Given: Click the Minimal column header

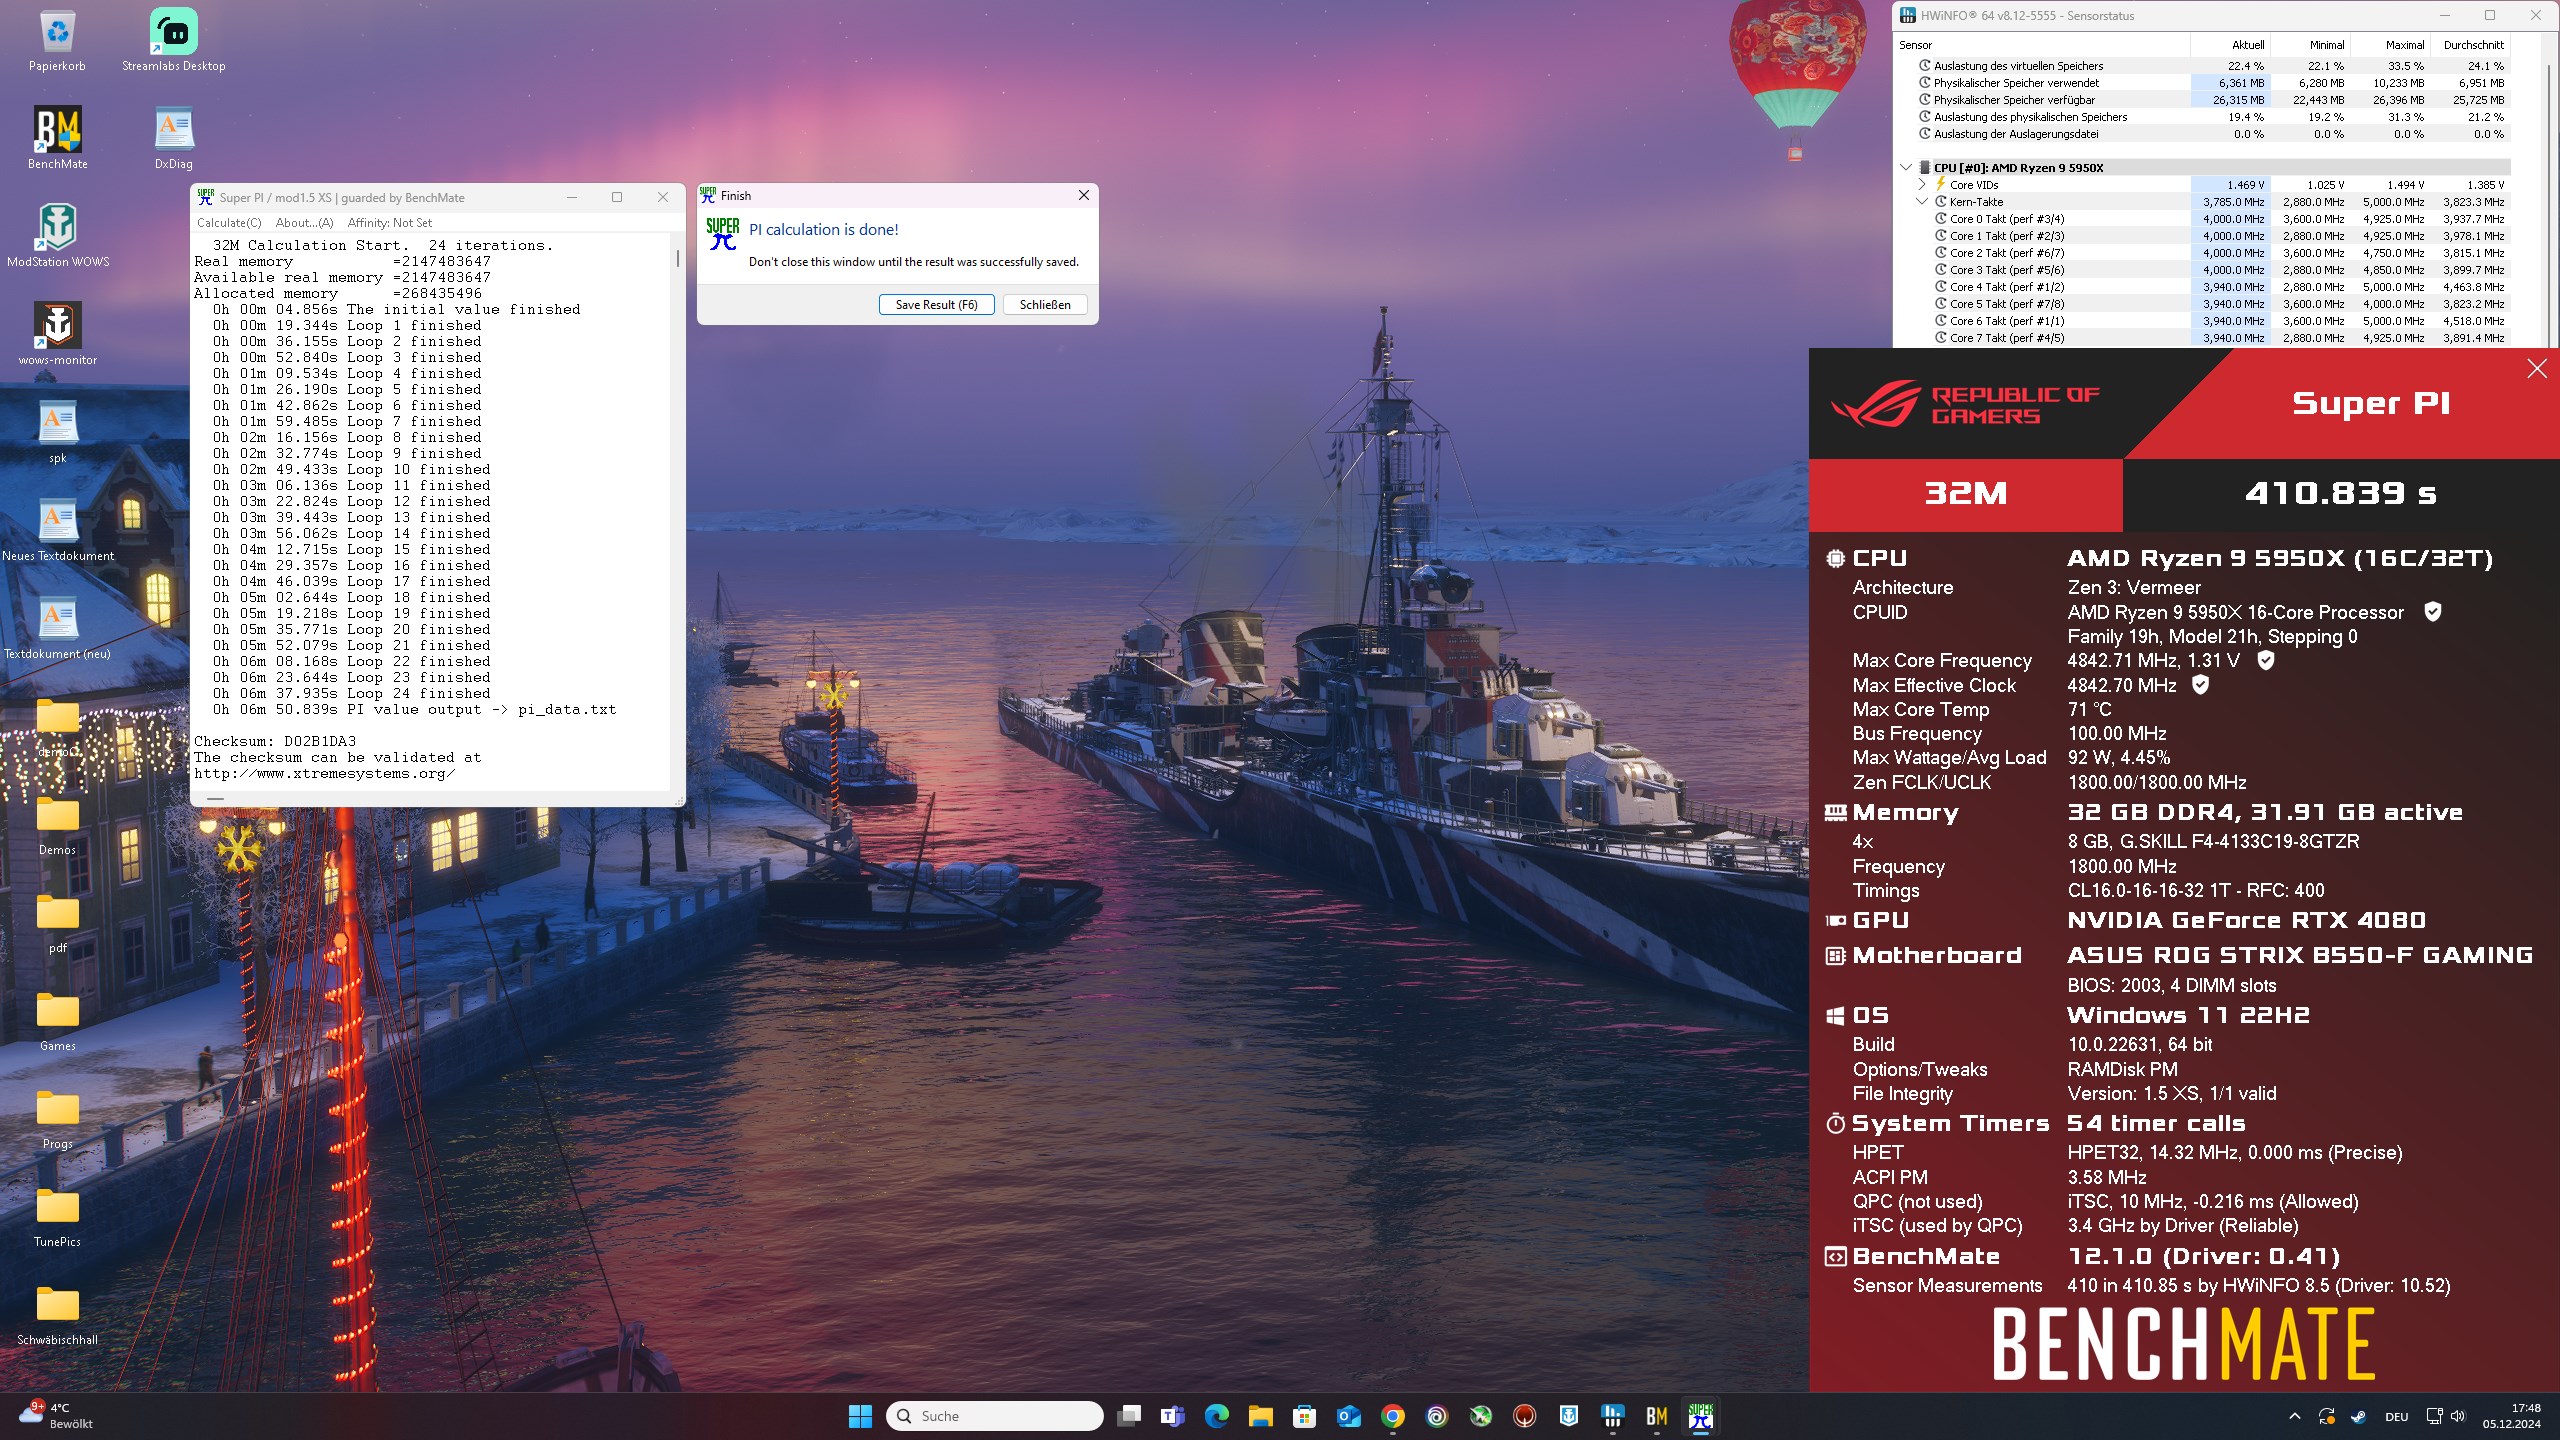Looking at the screenshot, I should [2310, 45].
